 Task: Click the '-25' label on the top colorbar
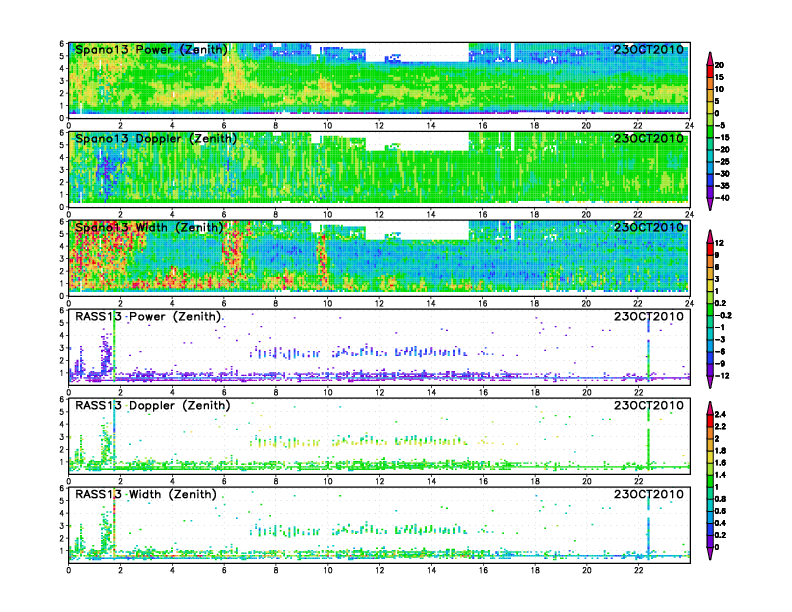(x=722, y=162)
